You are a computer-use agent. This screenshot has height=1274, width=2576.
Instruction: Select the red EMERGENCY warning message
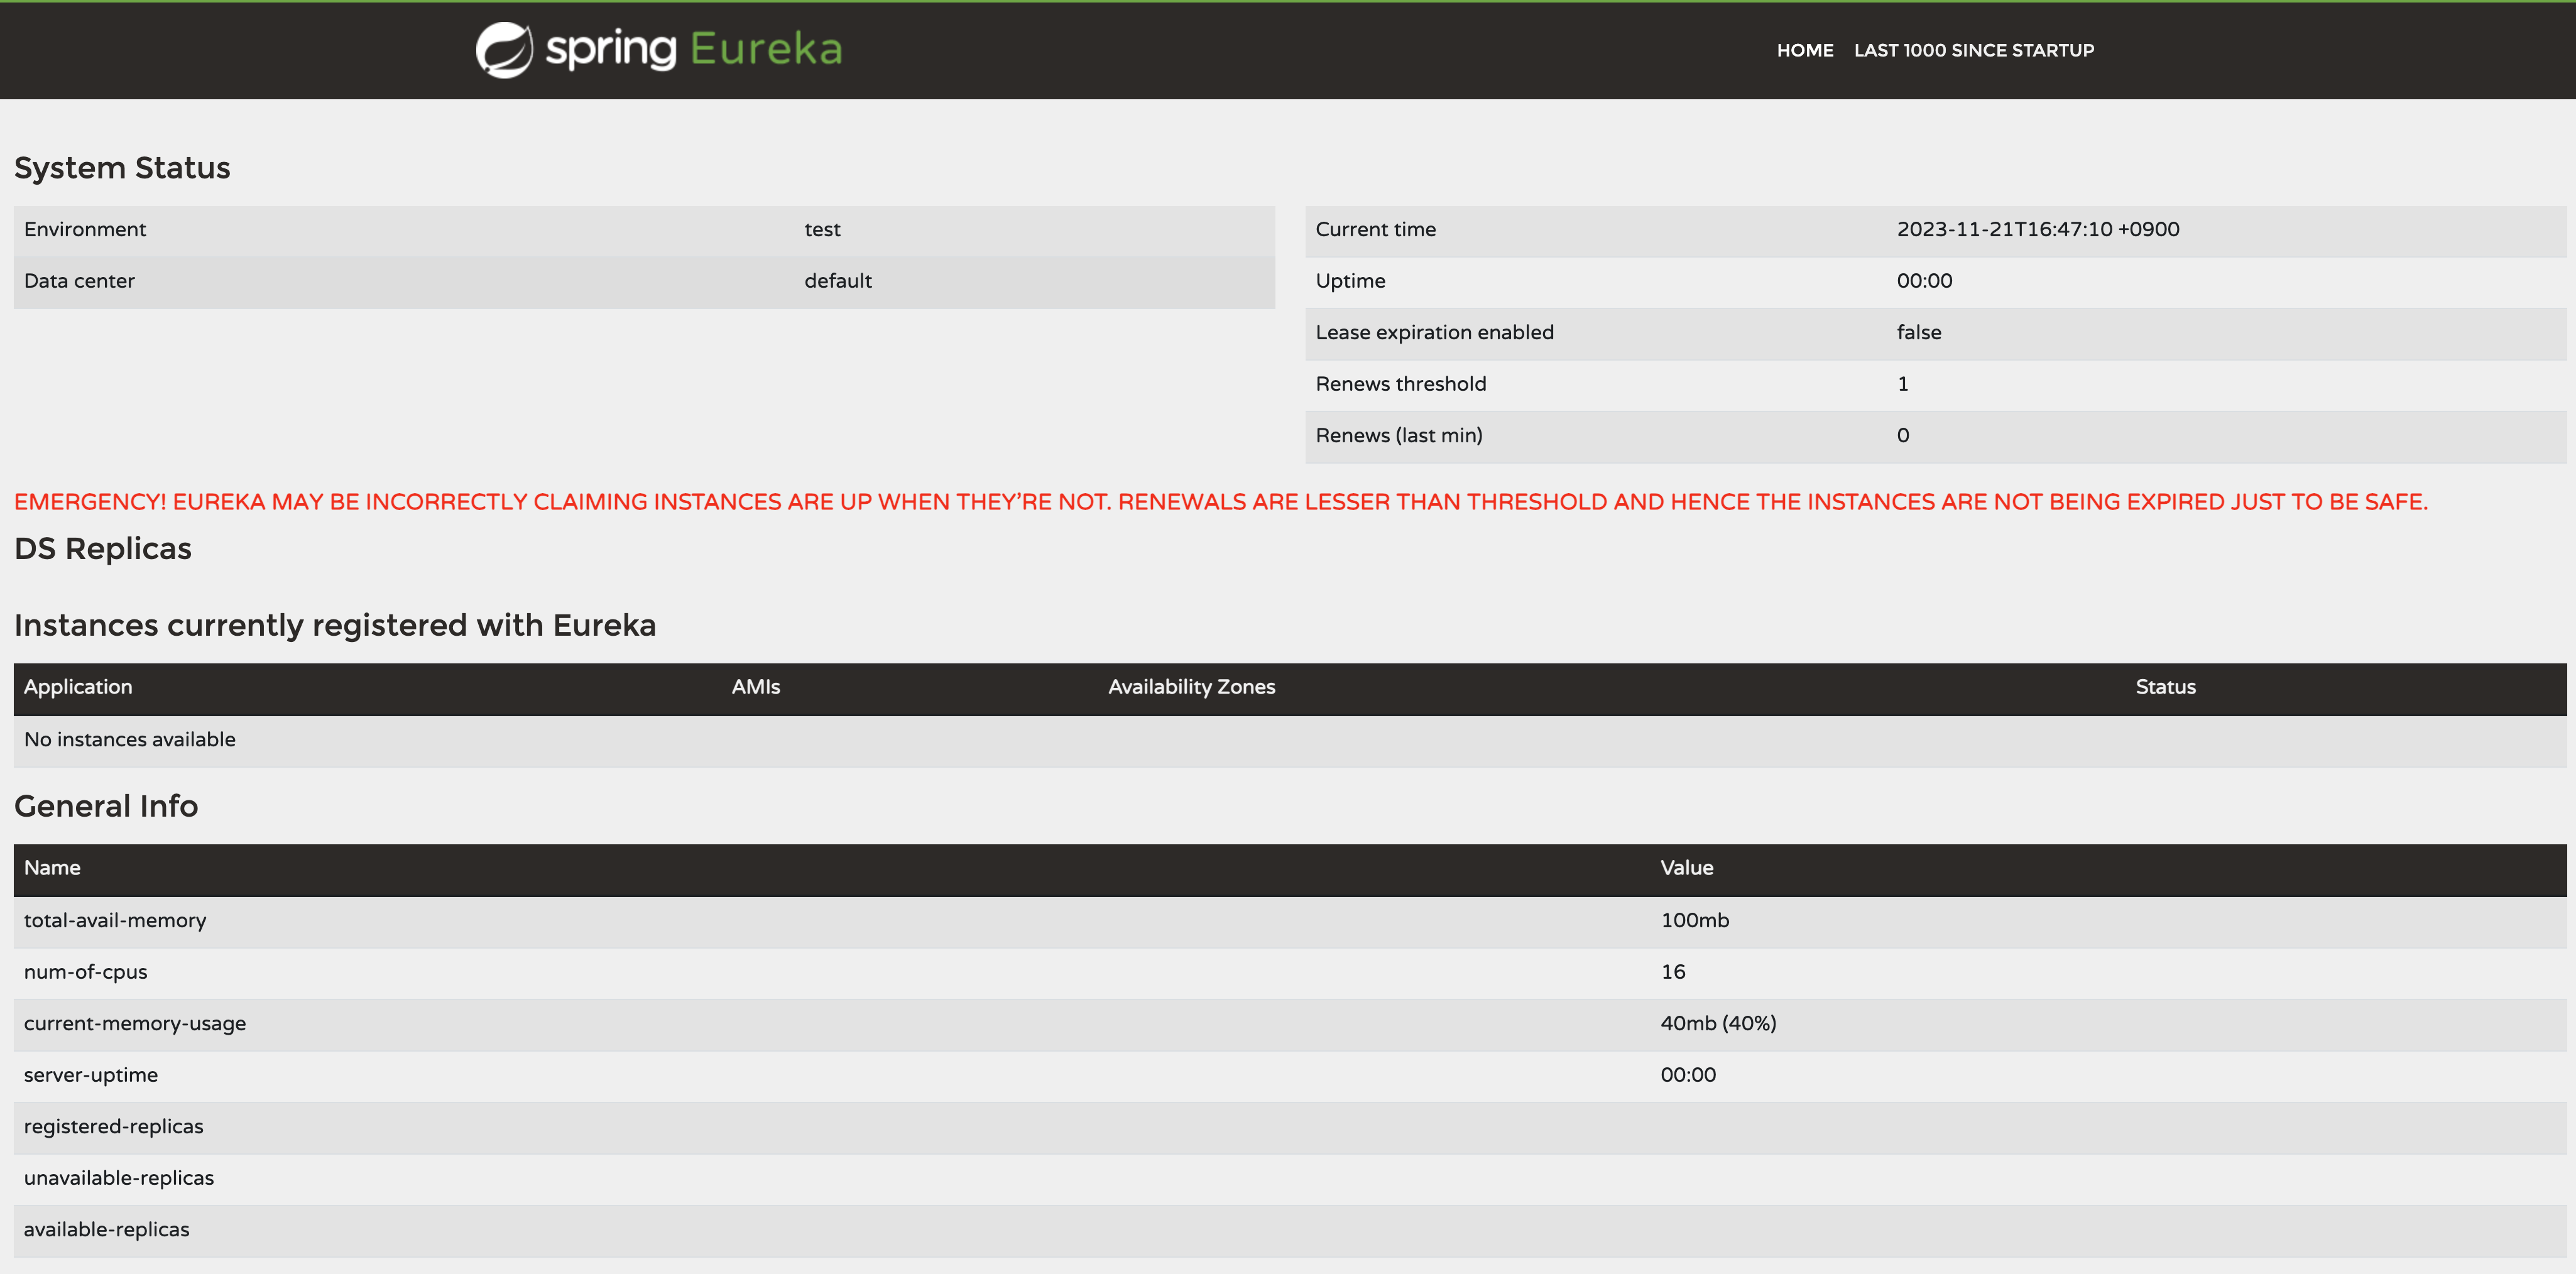(x=1221, y=502)
